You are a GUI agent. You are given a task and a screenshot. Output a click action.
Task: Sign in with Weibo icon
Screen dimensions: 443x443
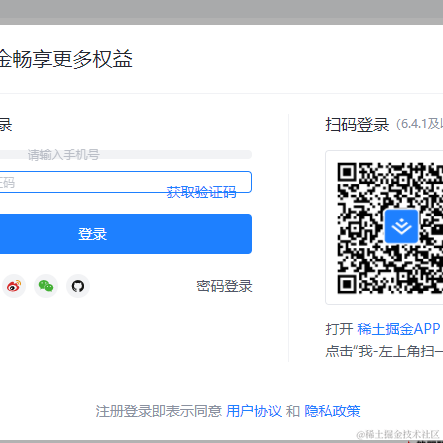point(14,286)
